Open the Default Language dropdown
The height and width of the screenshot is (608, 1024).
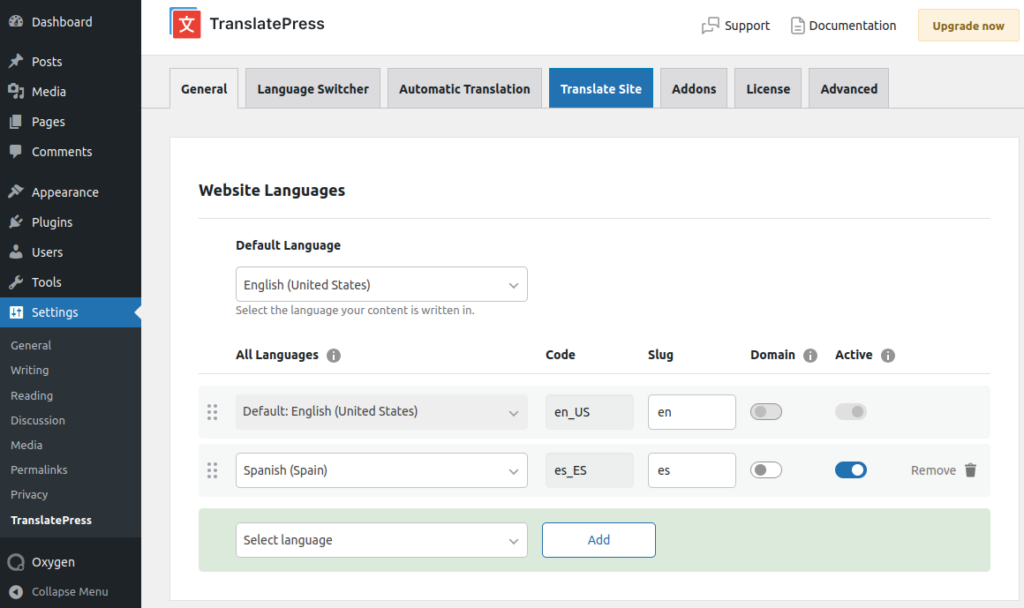pyautogui.click(x=381, y=285)
